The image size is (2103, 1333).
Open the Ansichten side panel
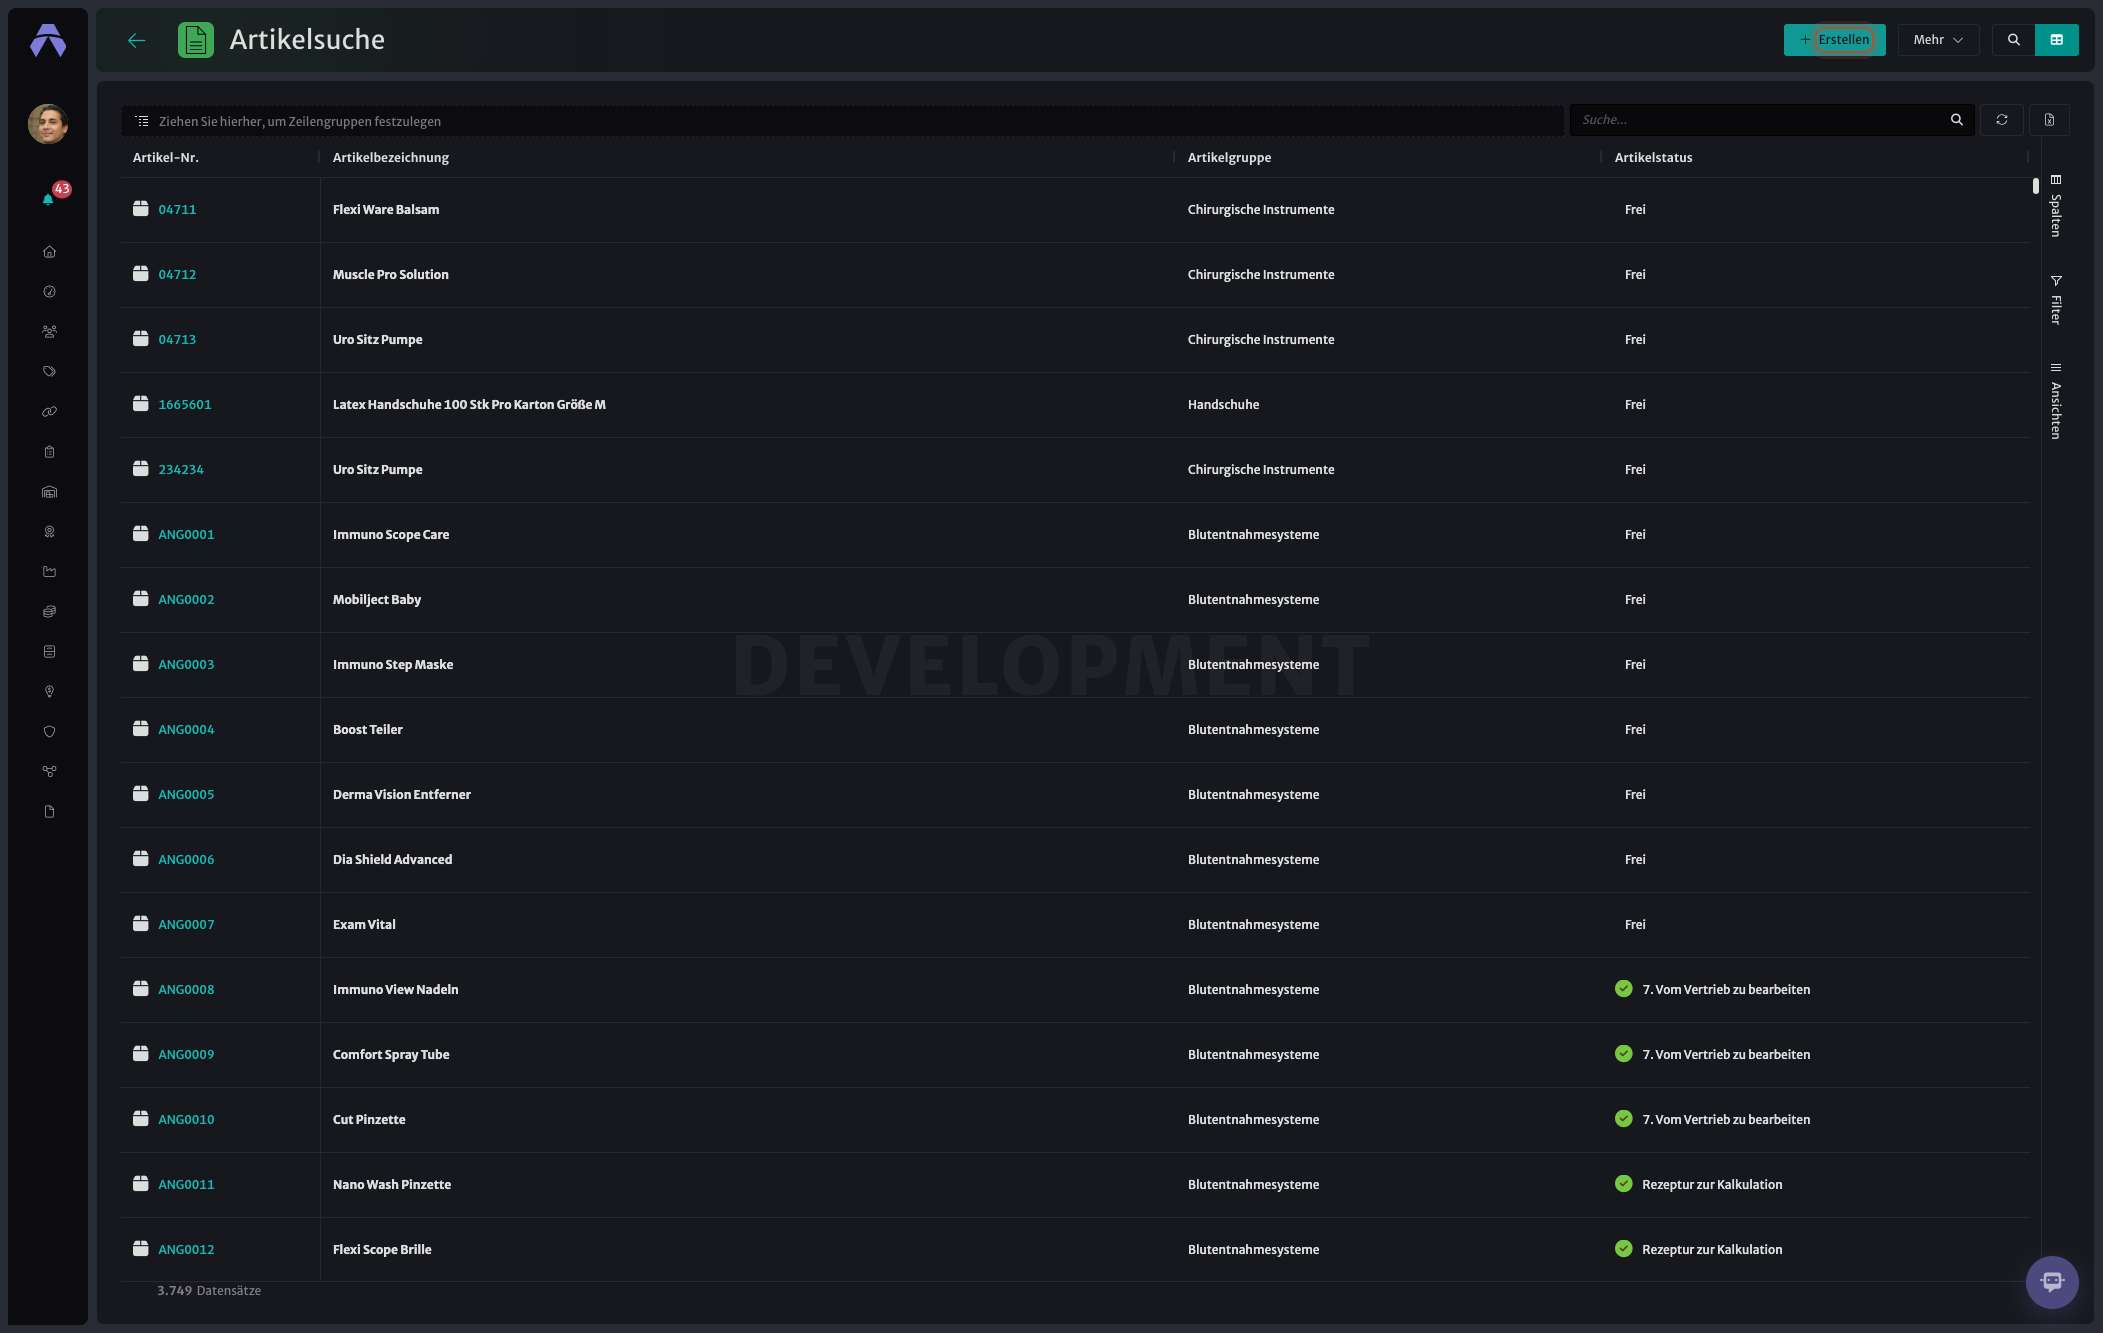(x=2056, y=401)
